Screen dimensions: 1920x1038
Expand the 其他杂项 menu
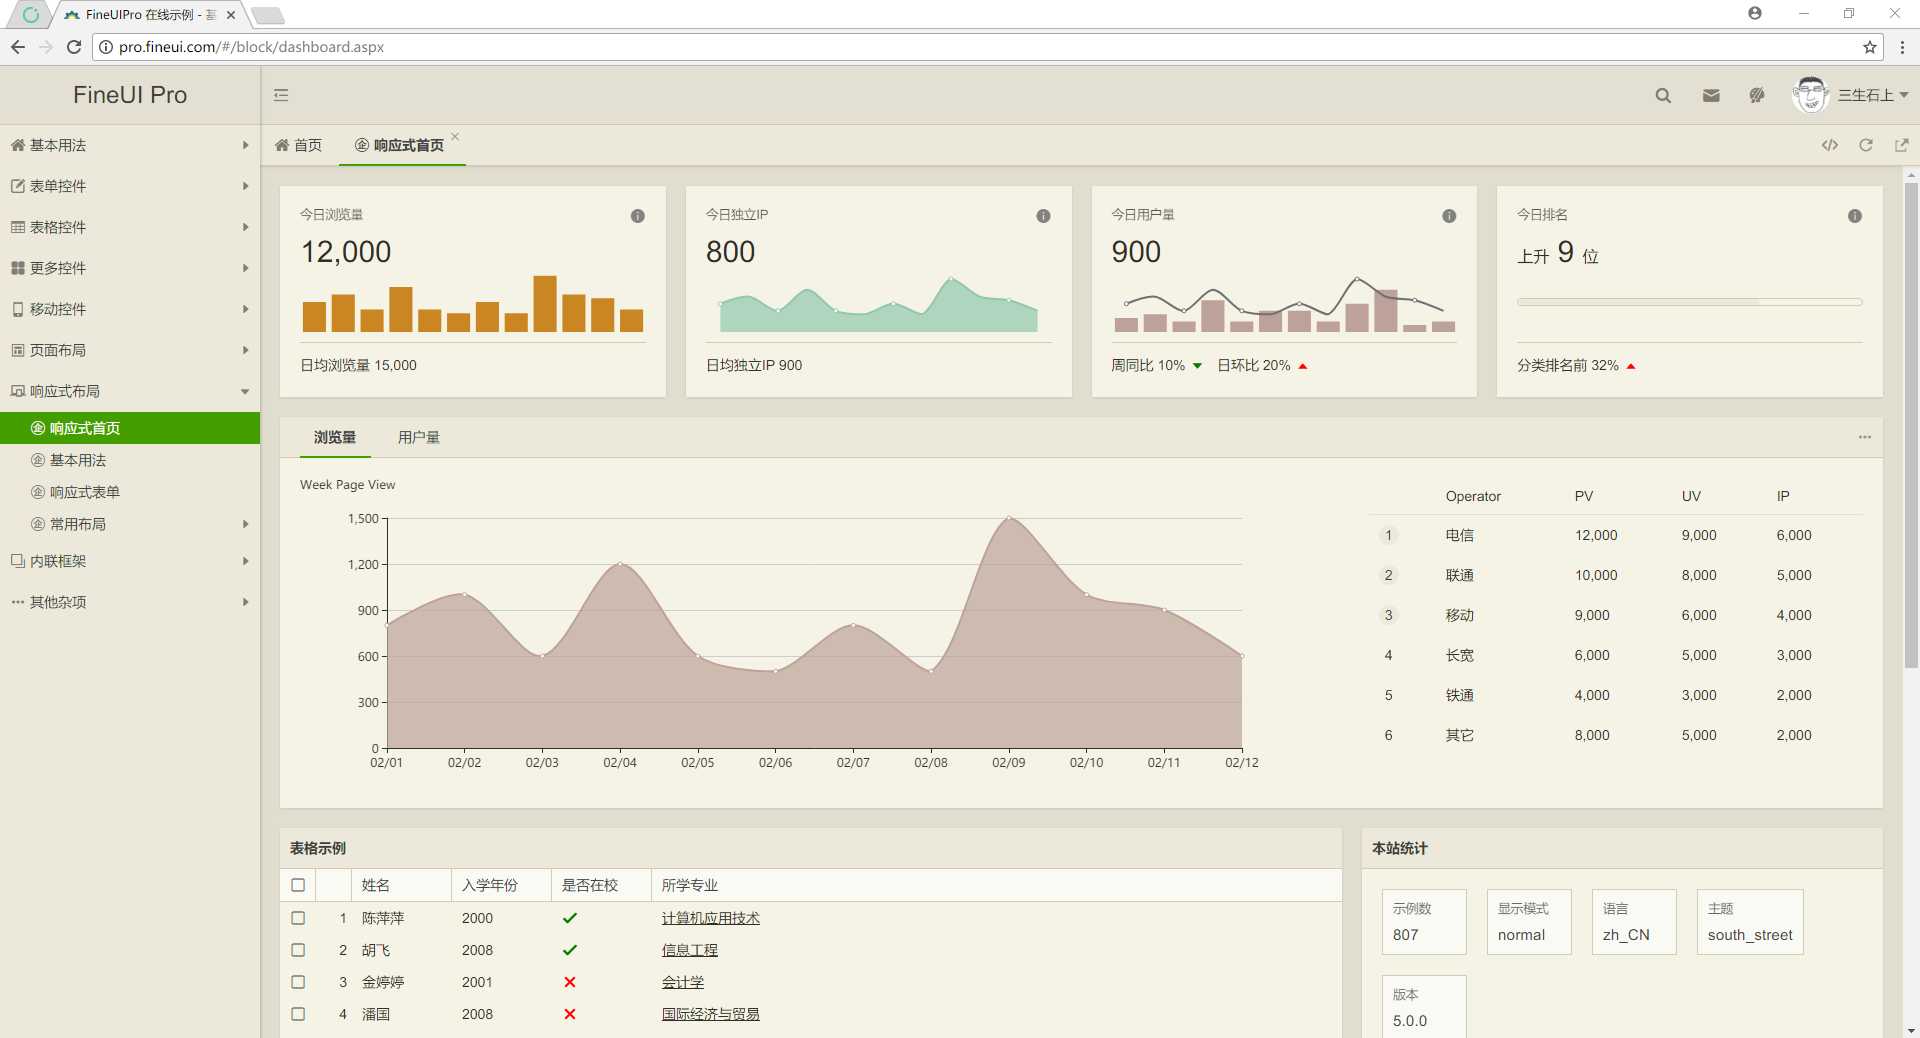130,602
